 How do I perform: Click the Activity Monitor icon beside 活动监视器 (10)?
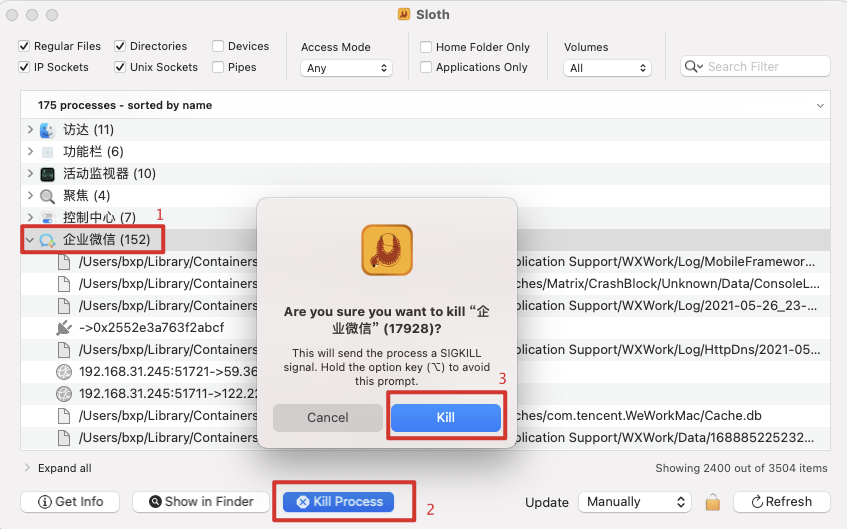[x=48, y=174]
